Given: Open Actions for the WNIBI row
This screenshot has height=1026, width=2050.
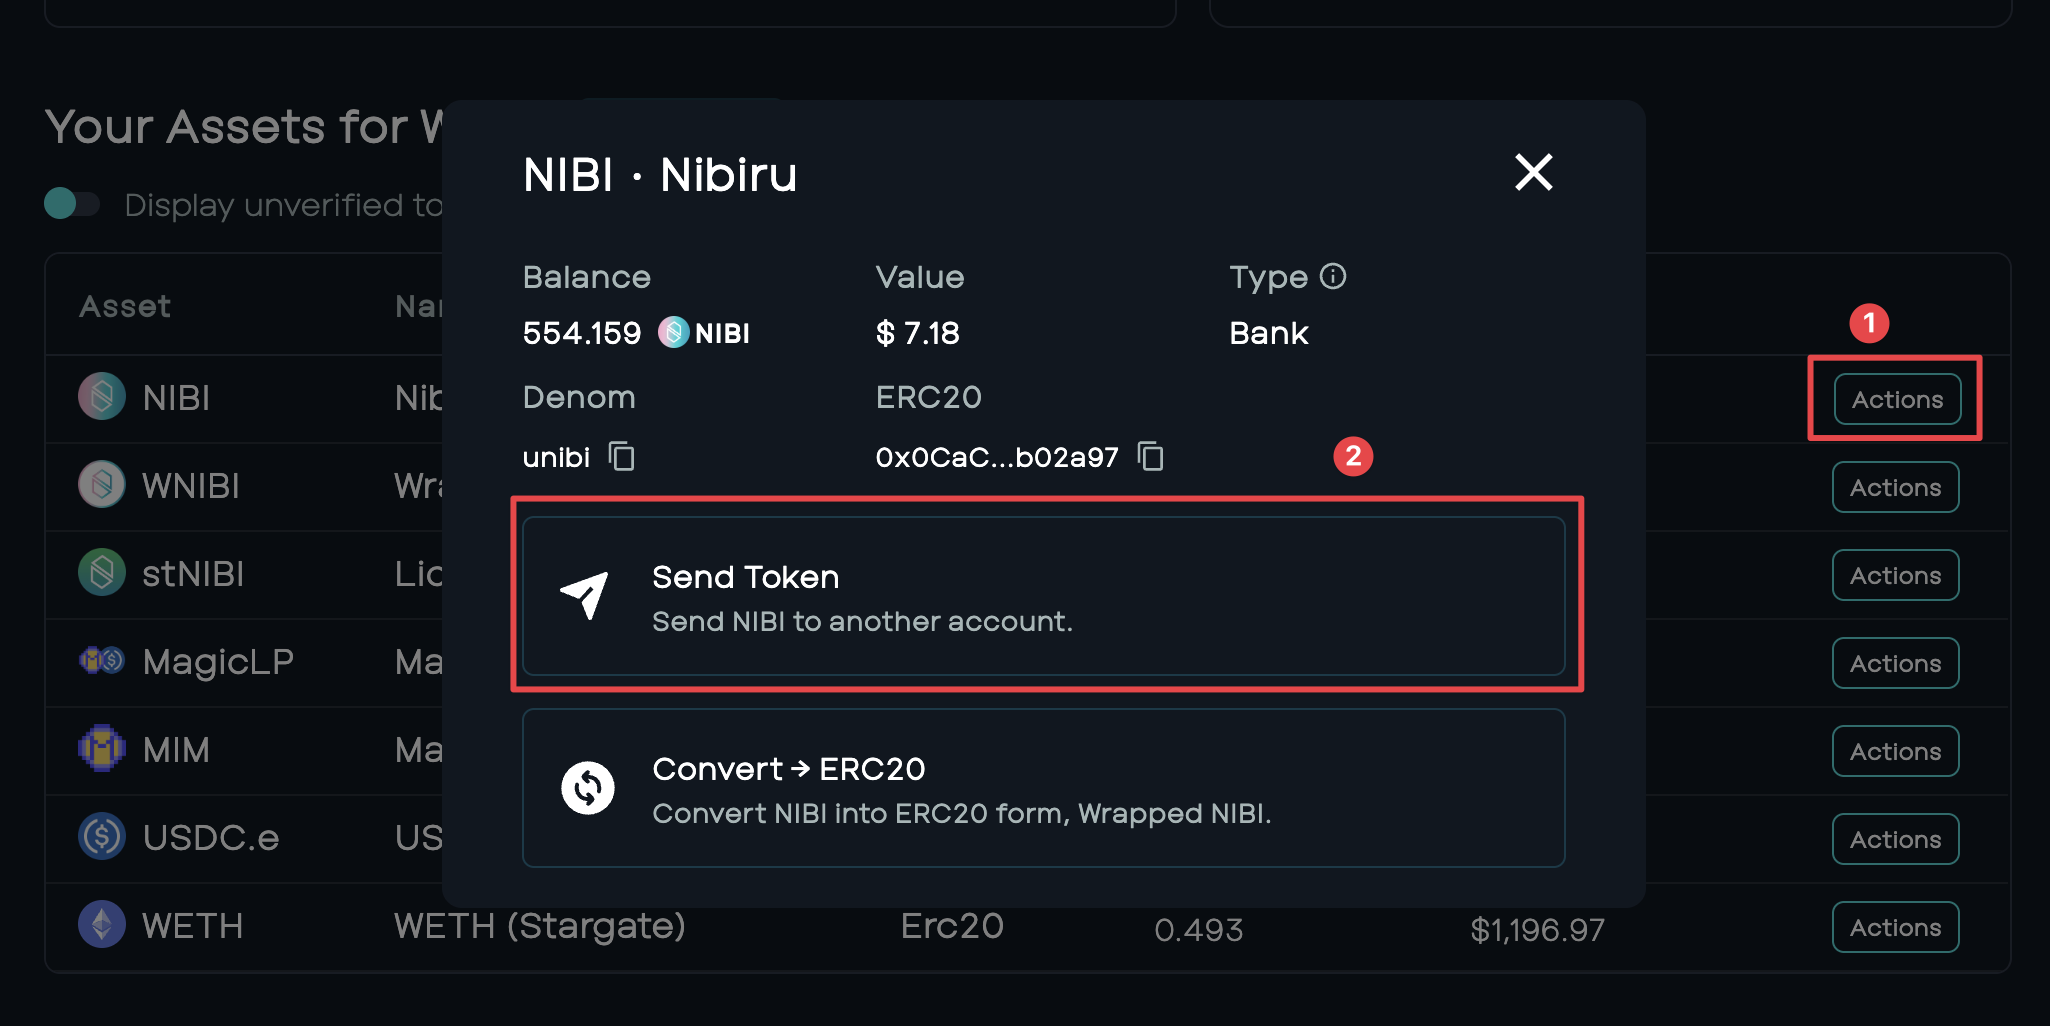Looking at the screenshot, I should 1895,487.
